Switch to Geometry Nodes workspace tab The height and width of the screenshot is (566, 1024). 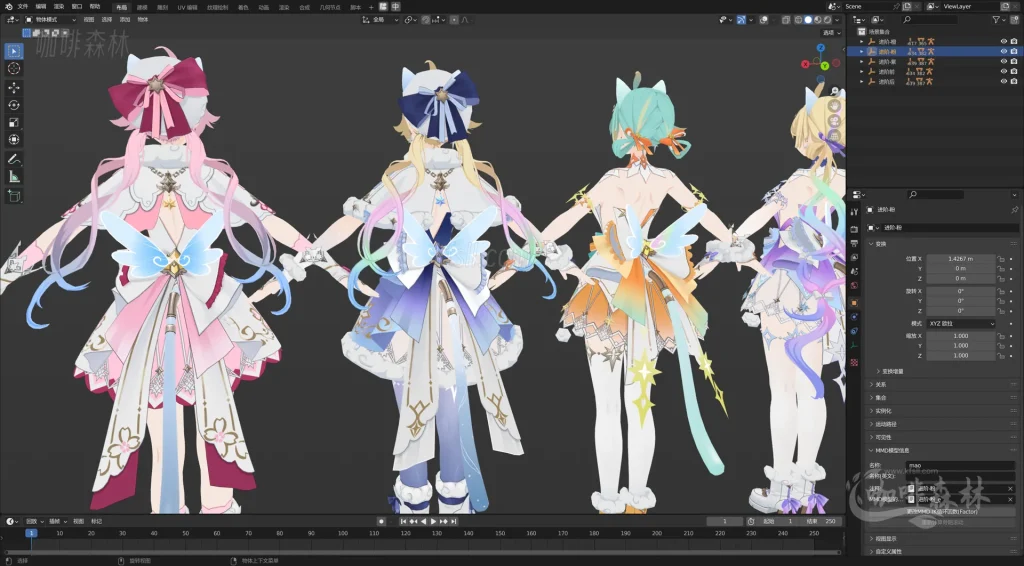(x=330, y=7)
